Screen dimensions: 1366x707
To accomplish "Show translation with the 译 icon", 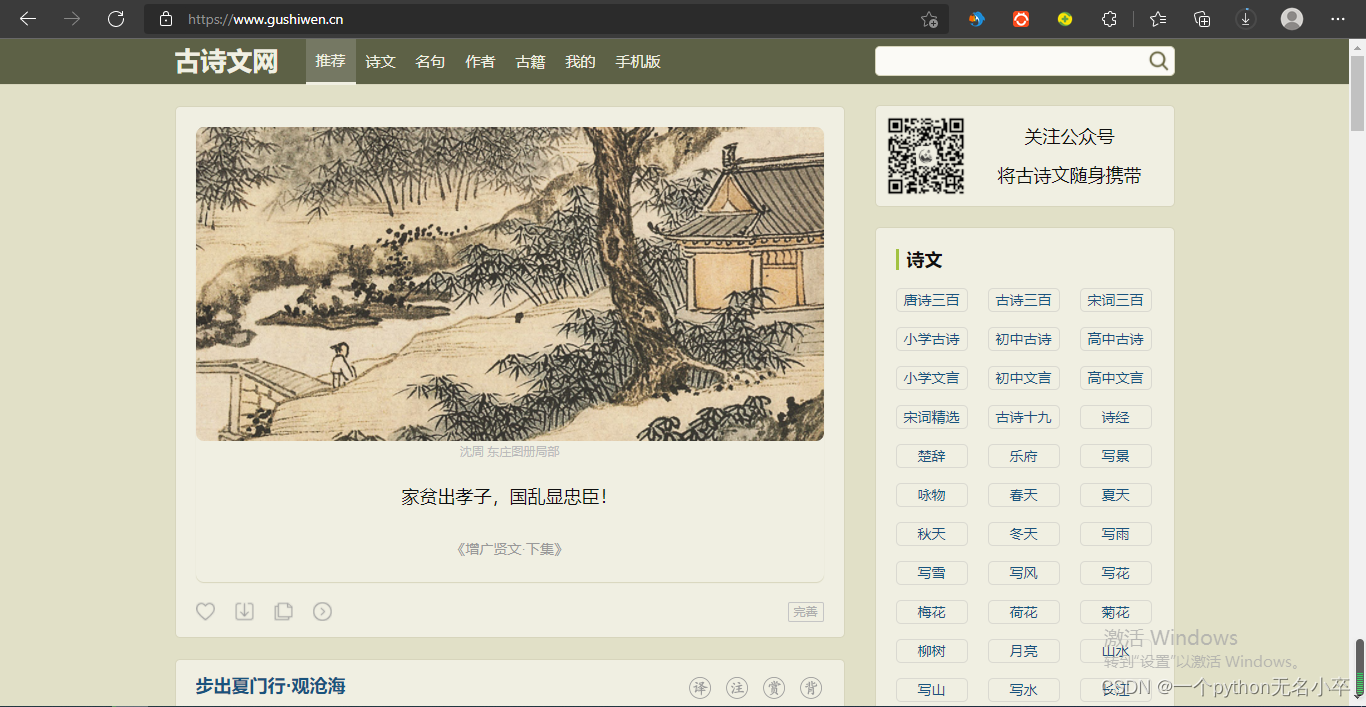I will click(700, 688).
